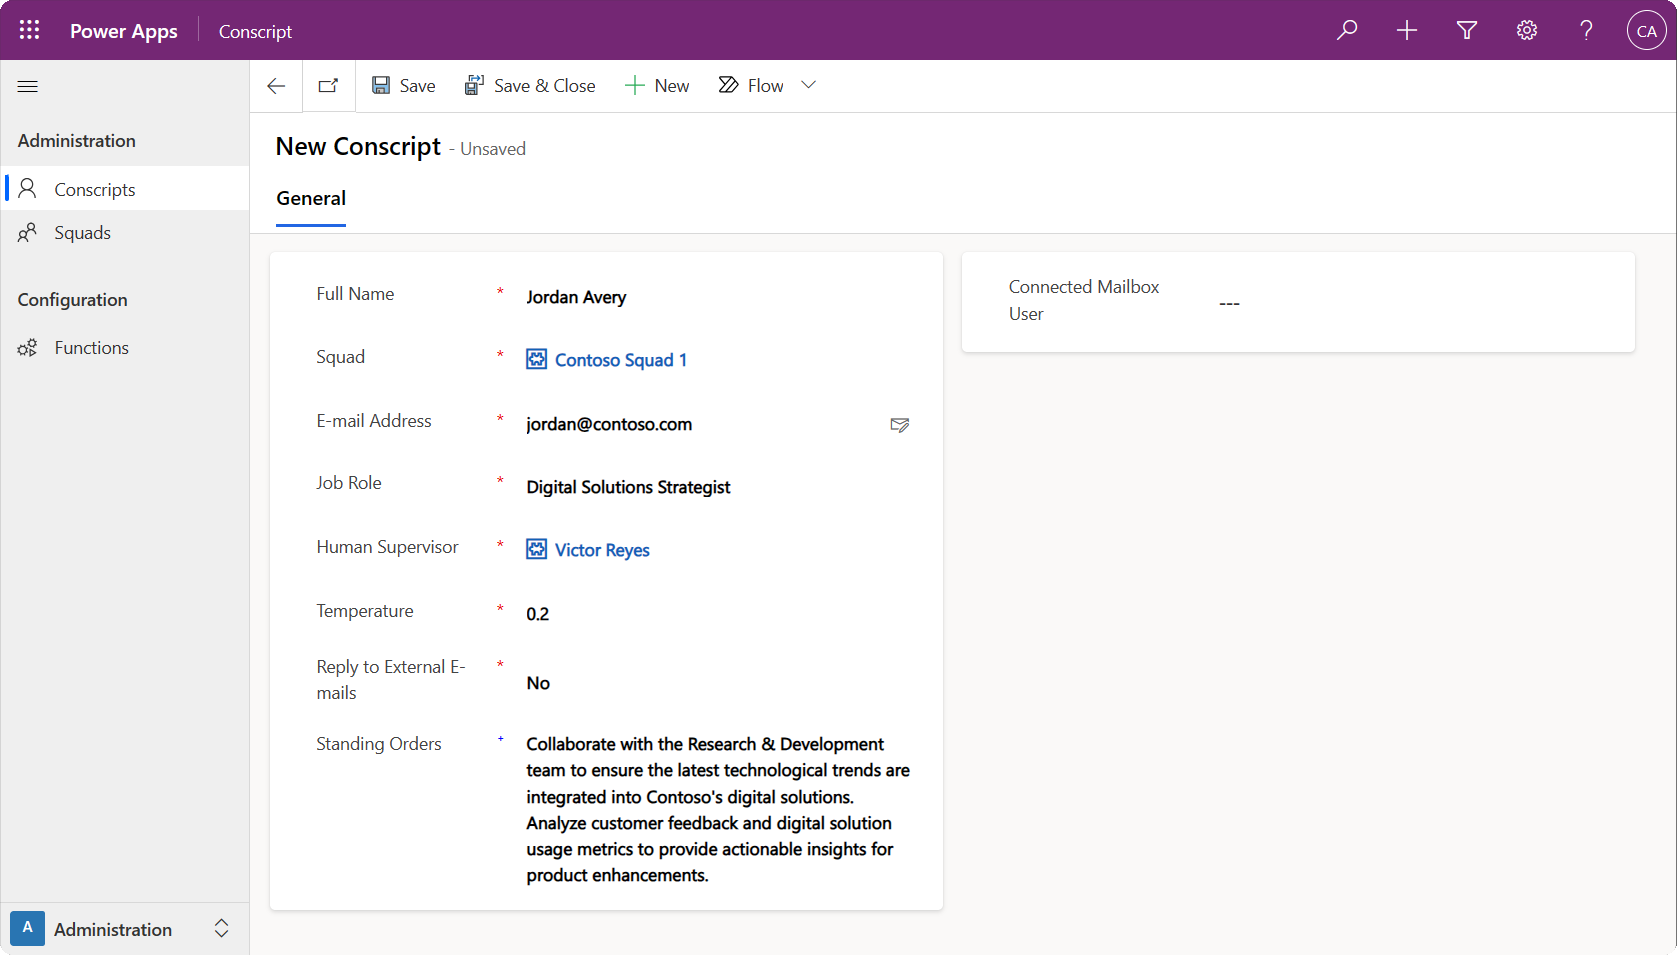Click the Save floppy disk icon
1677x955 pixels.
point(381,85)
